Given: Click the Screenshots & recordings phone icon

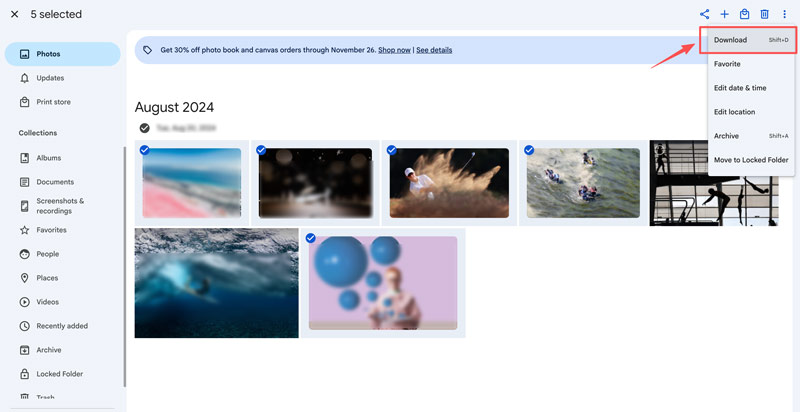Looking at the screenshot, I should tap(24, 206).
